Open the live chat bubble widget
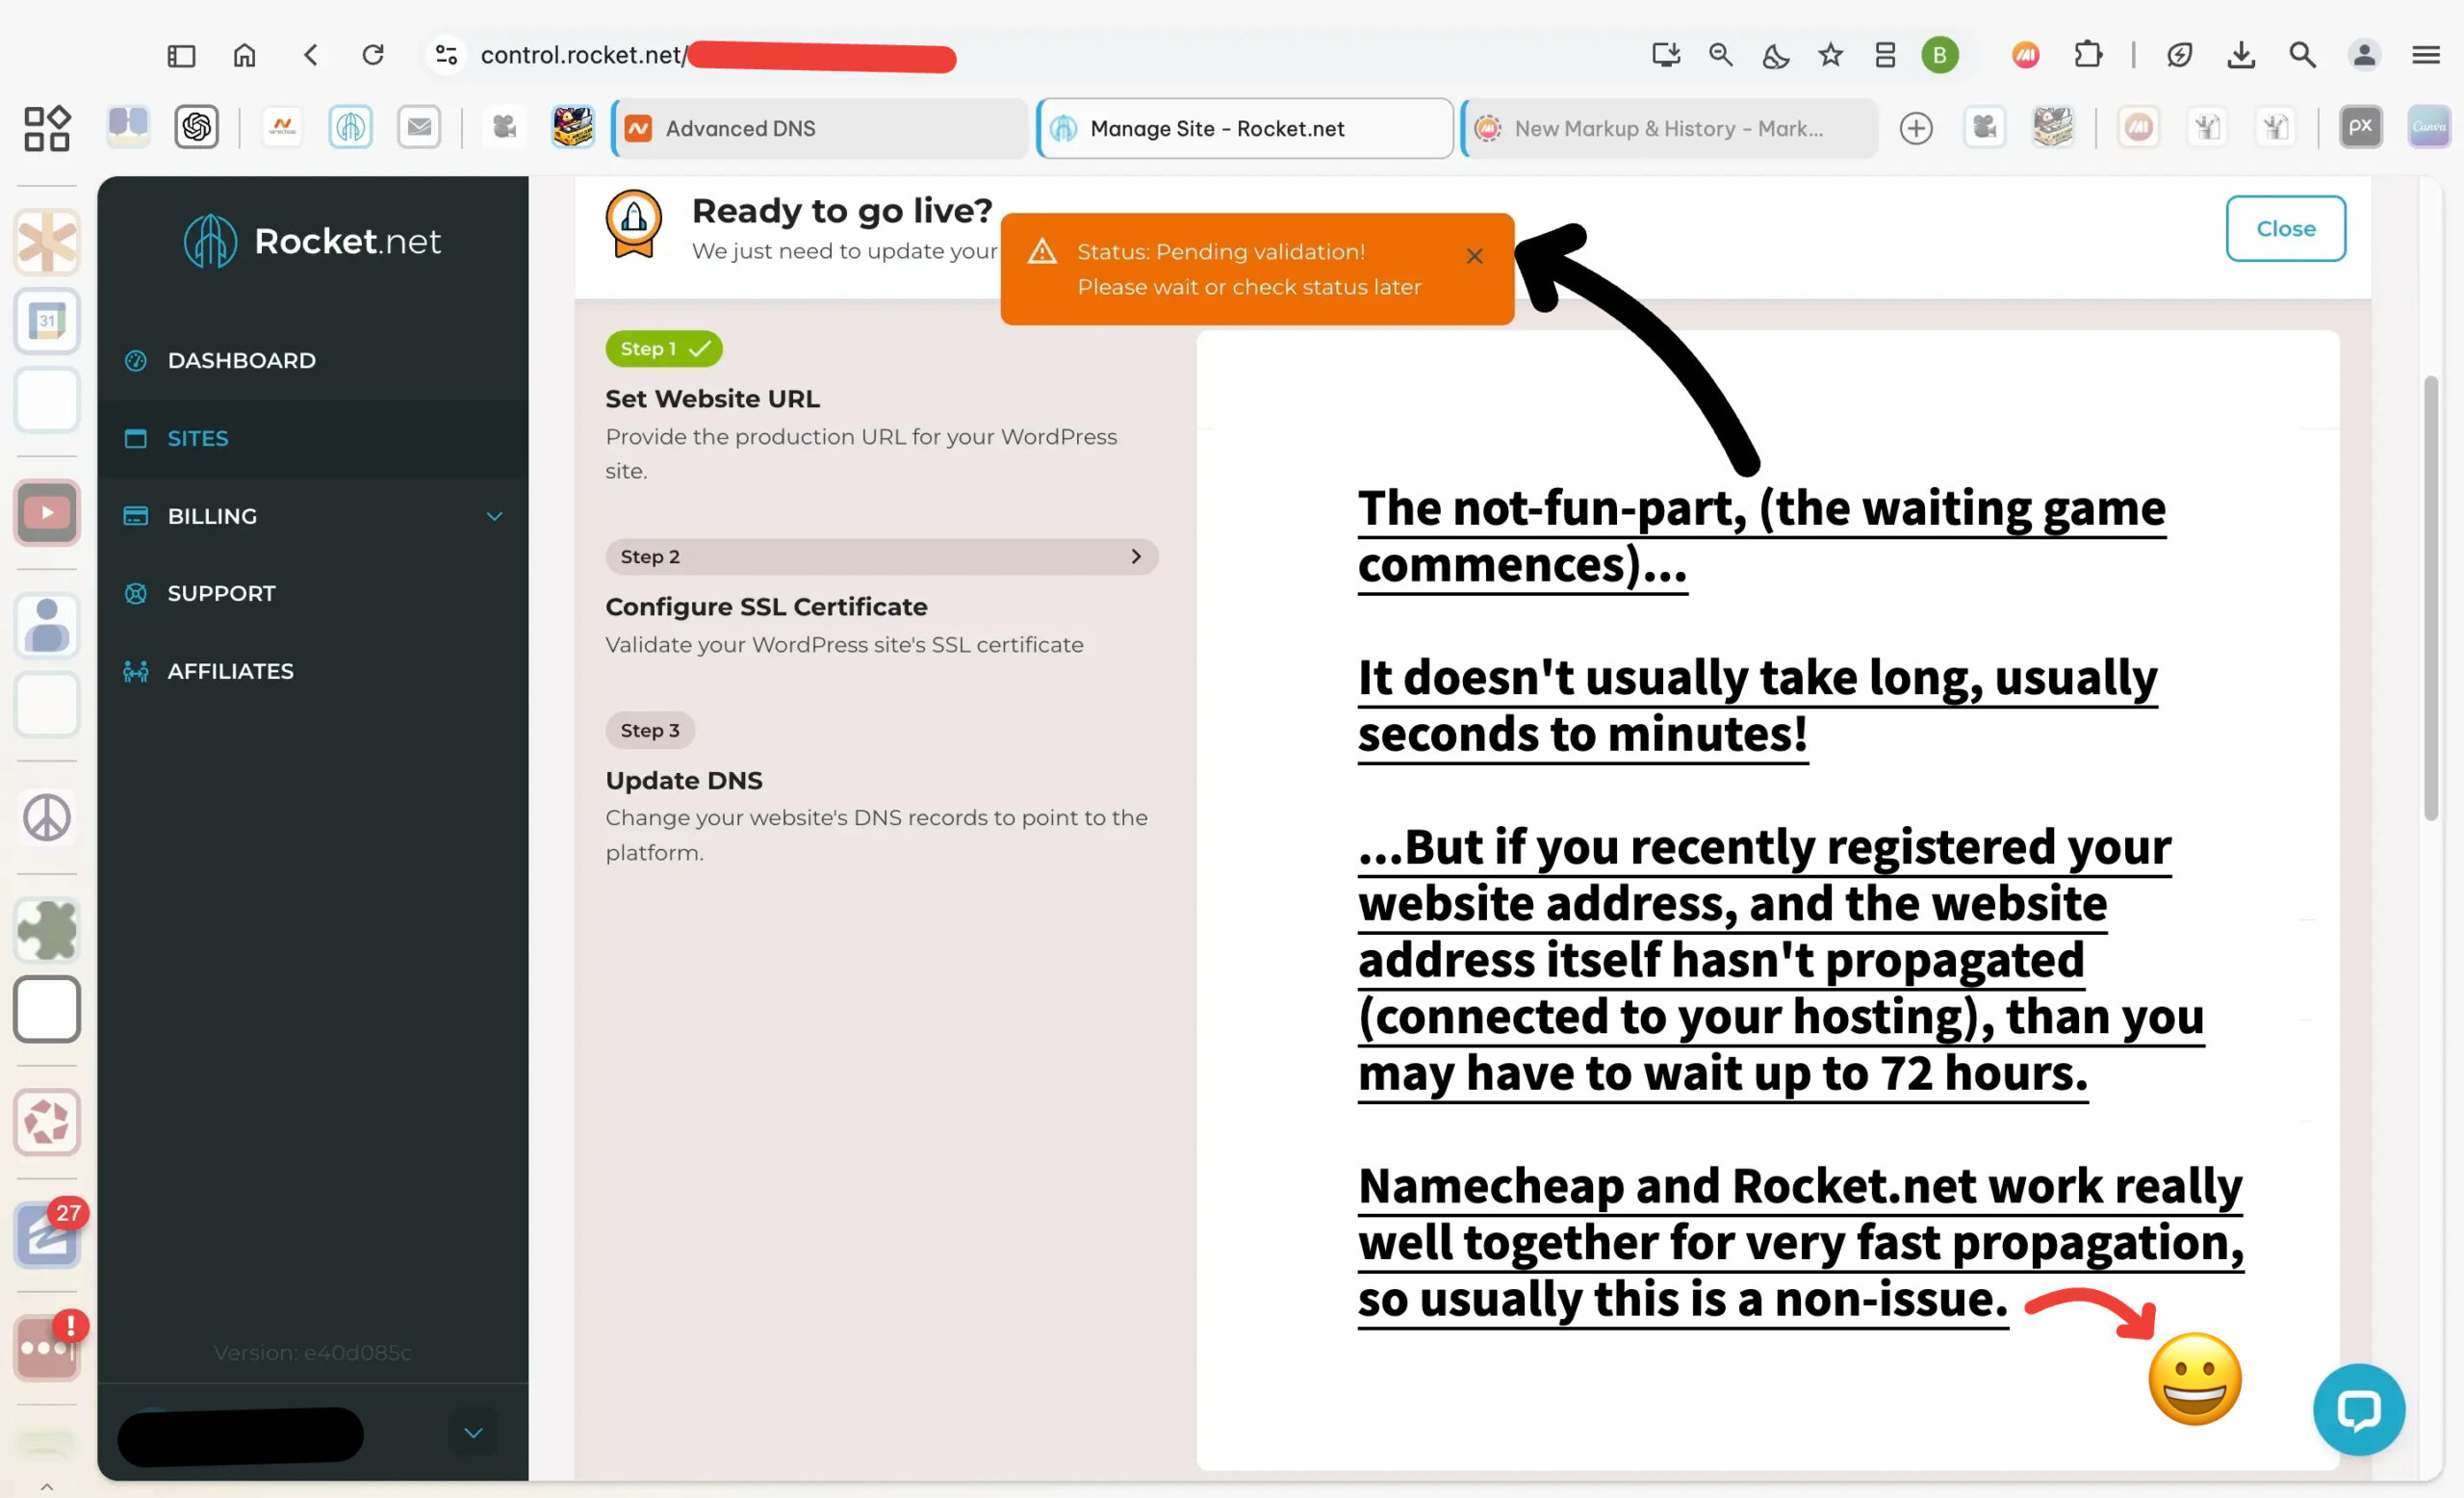This screenshot has height=1498, width=2464. [x=2358, y=1408]
